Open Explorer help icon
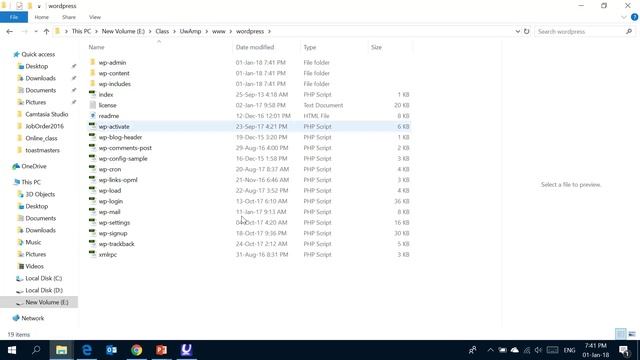The height and width of the screenshot is (360, 640). 634,17
